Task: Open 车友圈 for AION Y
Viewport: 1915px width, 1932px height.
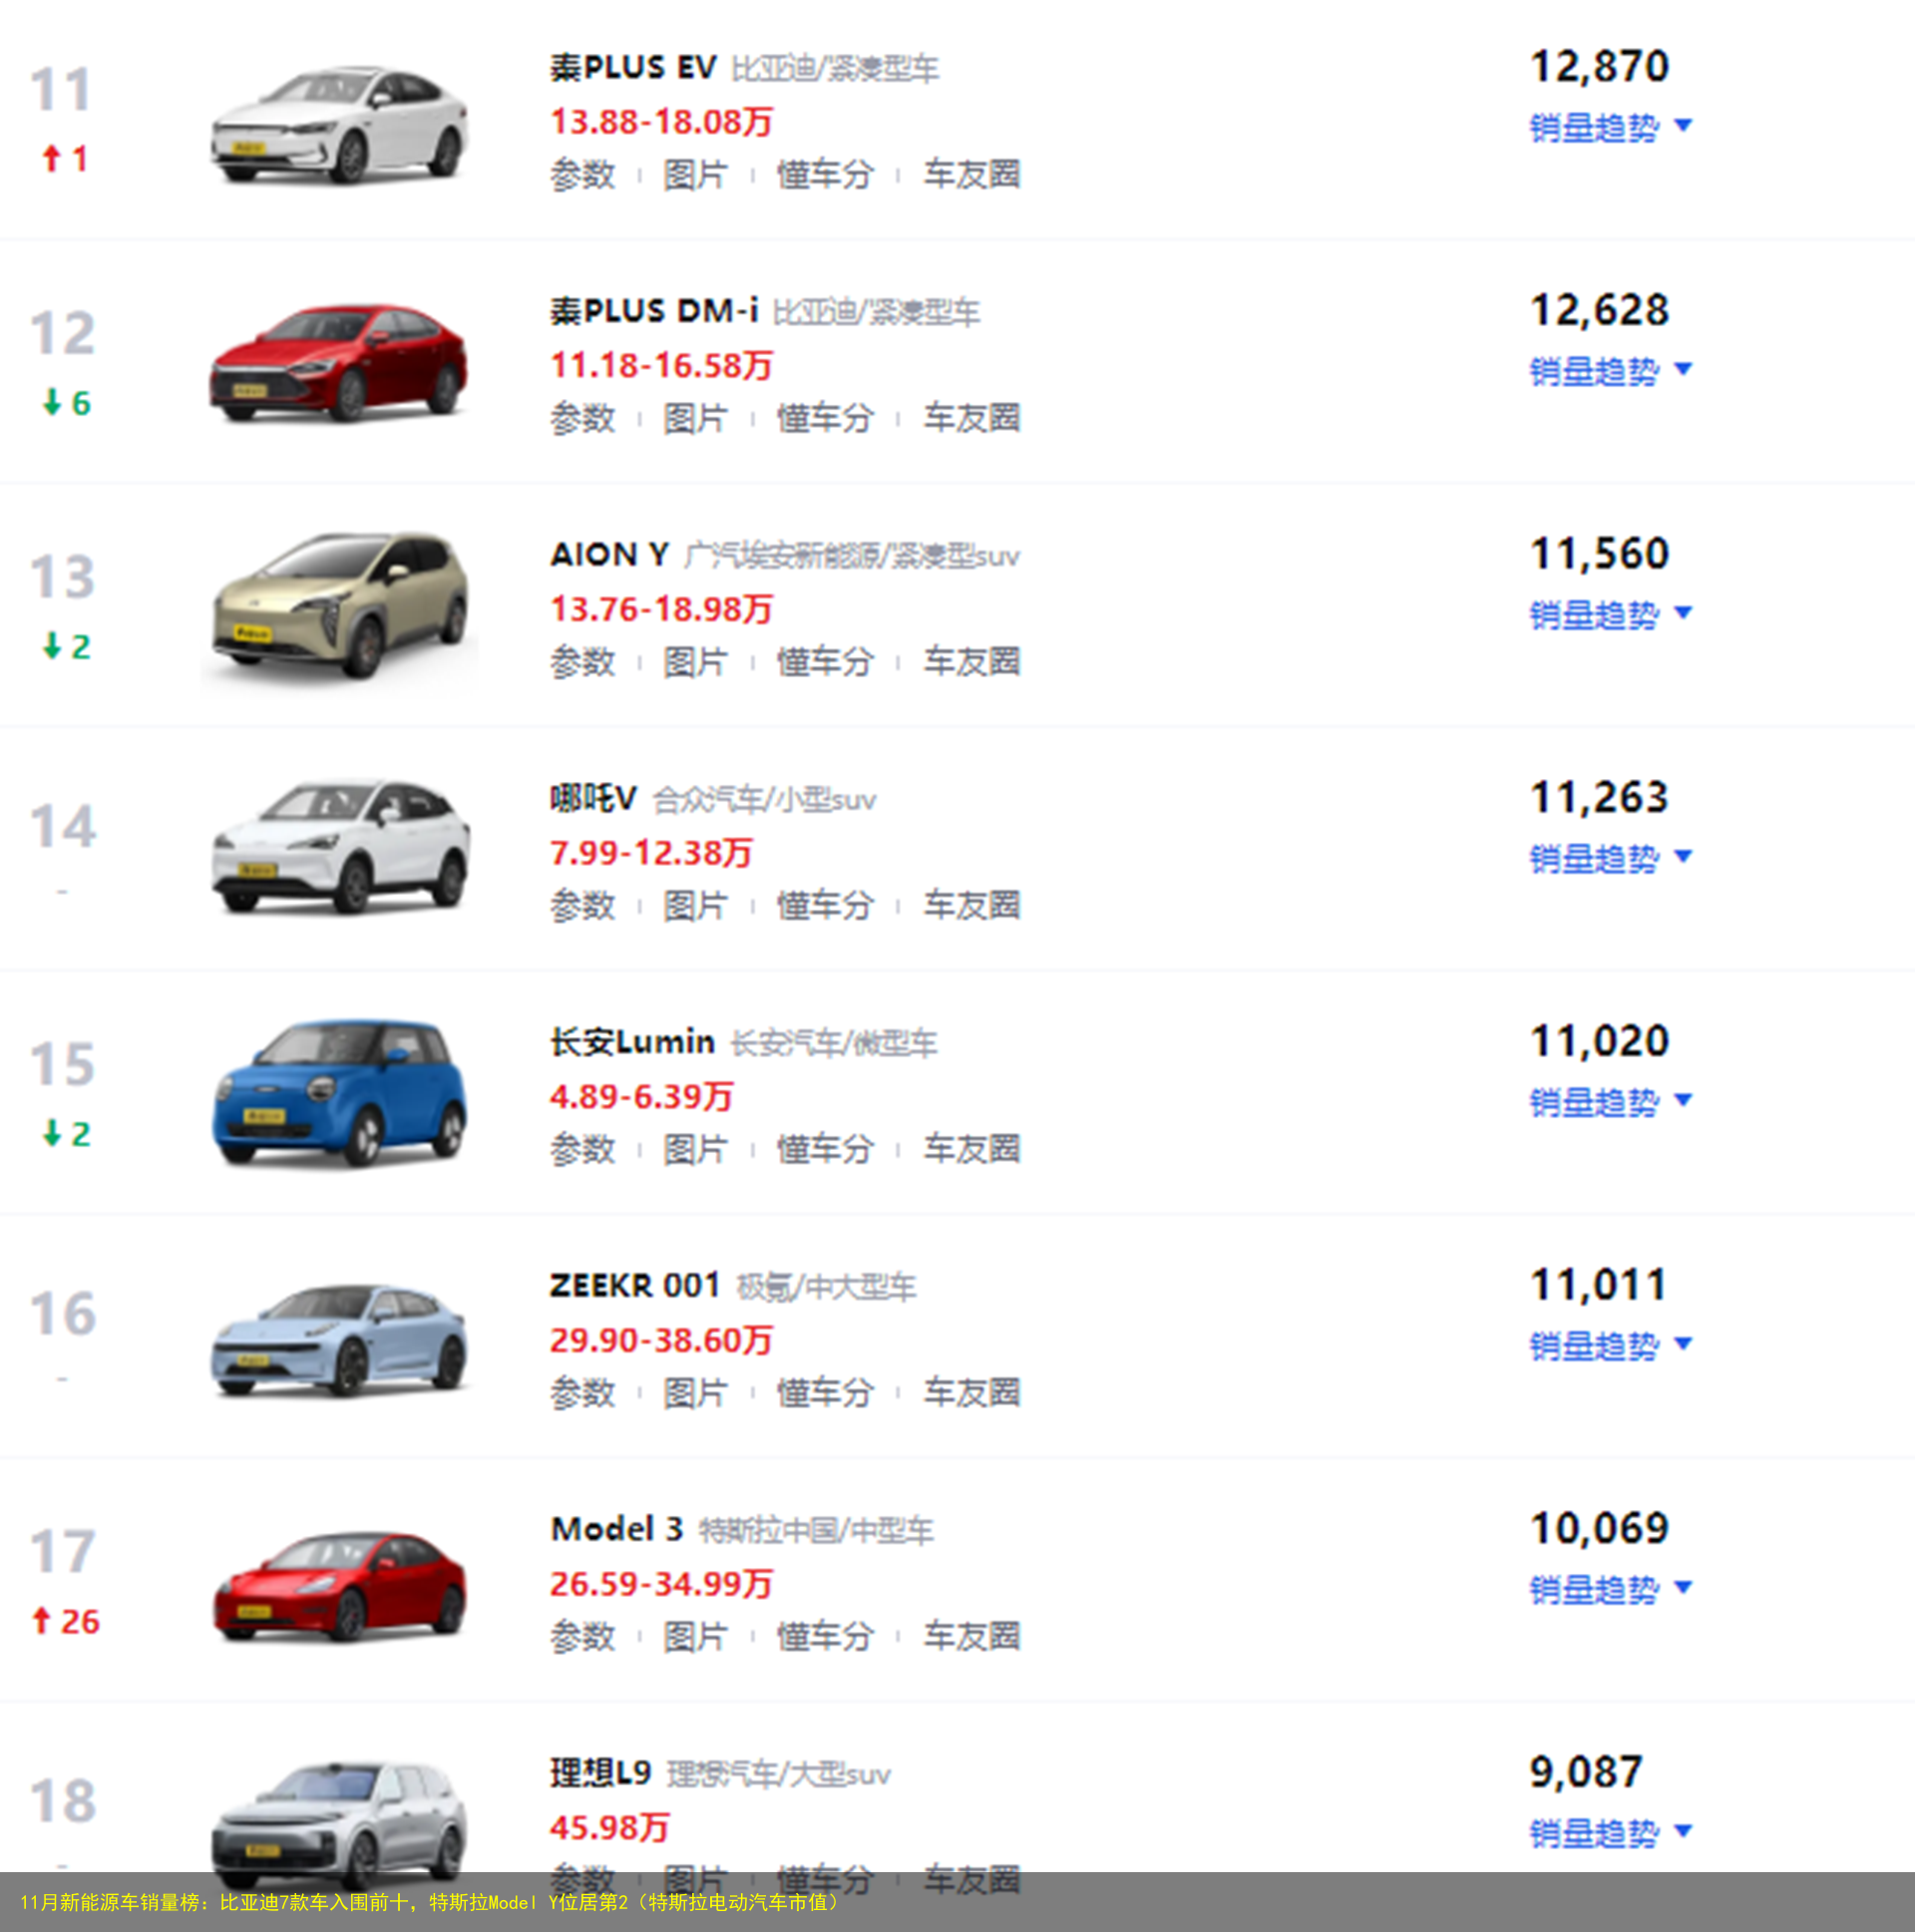Action: [x=972, y=662]
